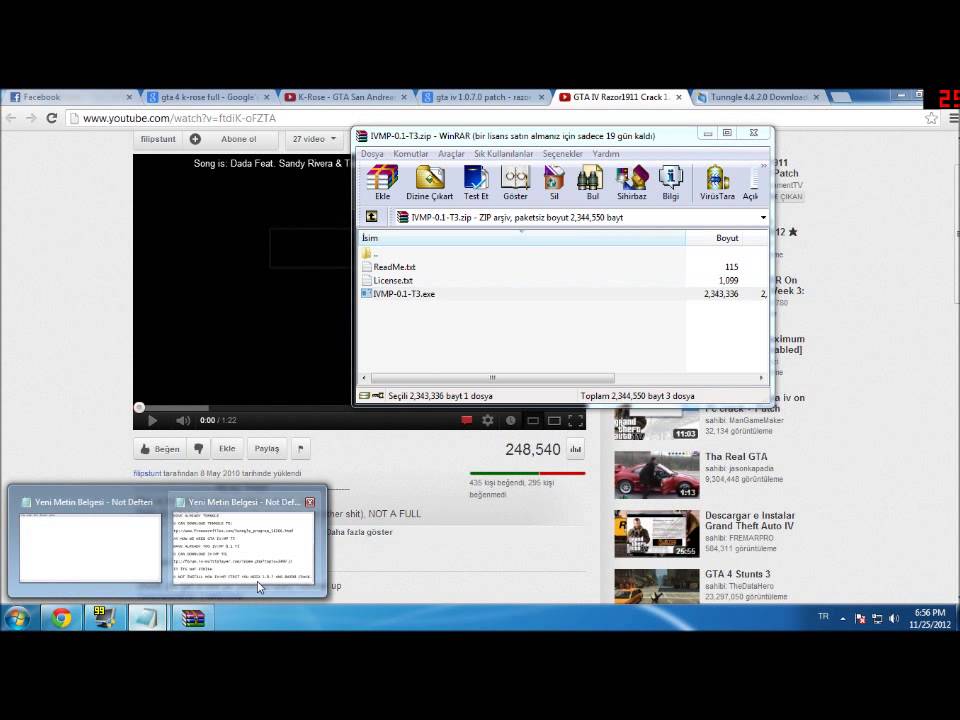Flag the video with the flag icon

pyautogui.click(x=301, y=449)
